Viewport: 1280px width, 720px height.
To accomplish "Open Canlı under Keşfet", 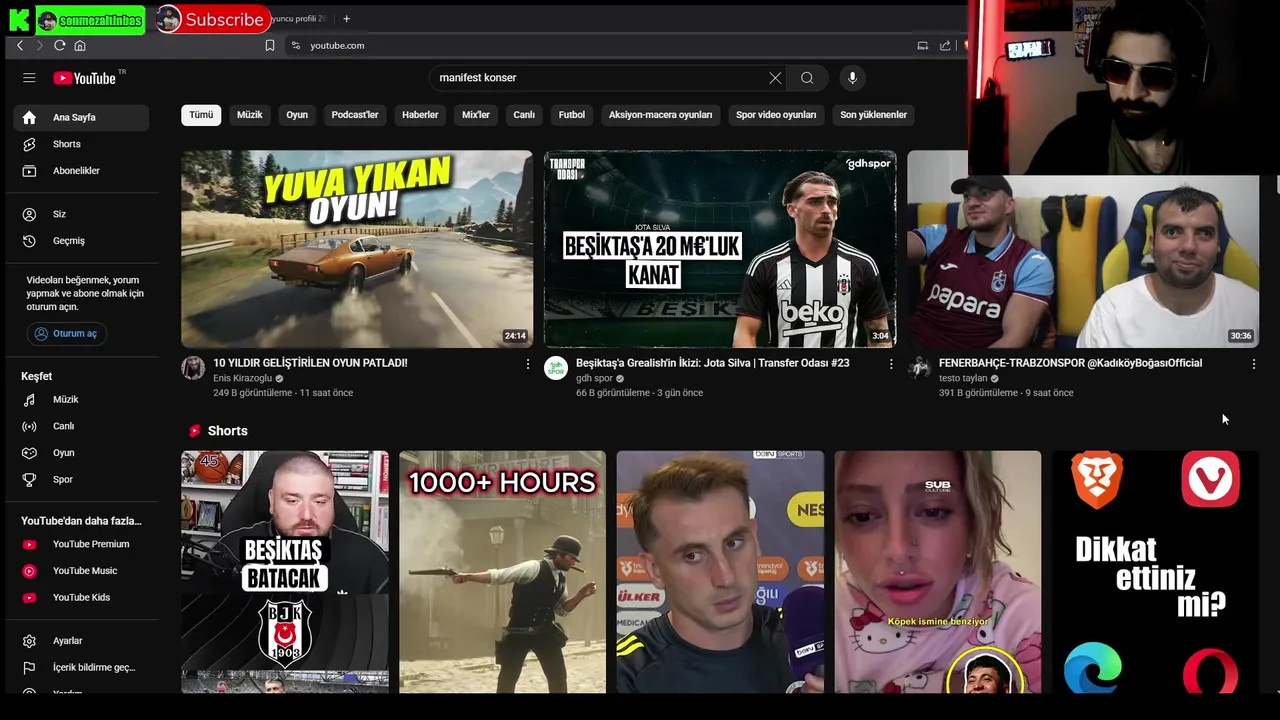I will tap(81, 426).
